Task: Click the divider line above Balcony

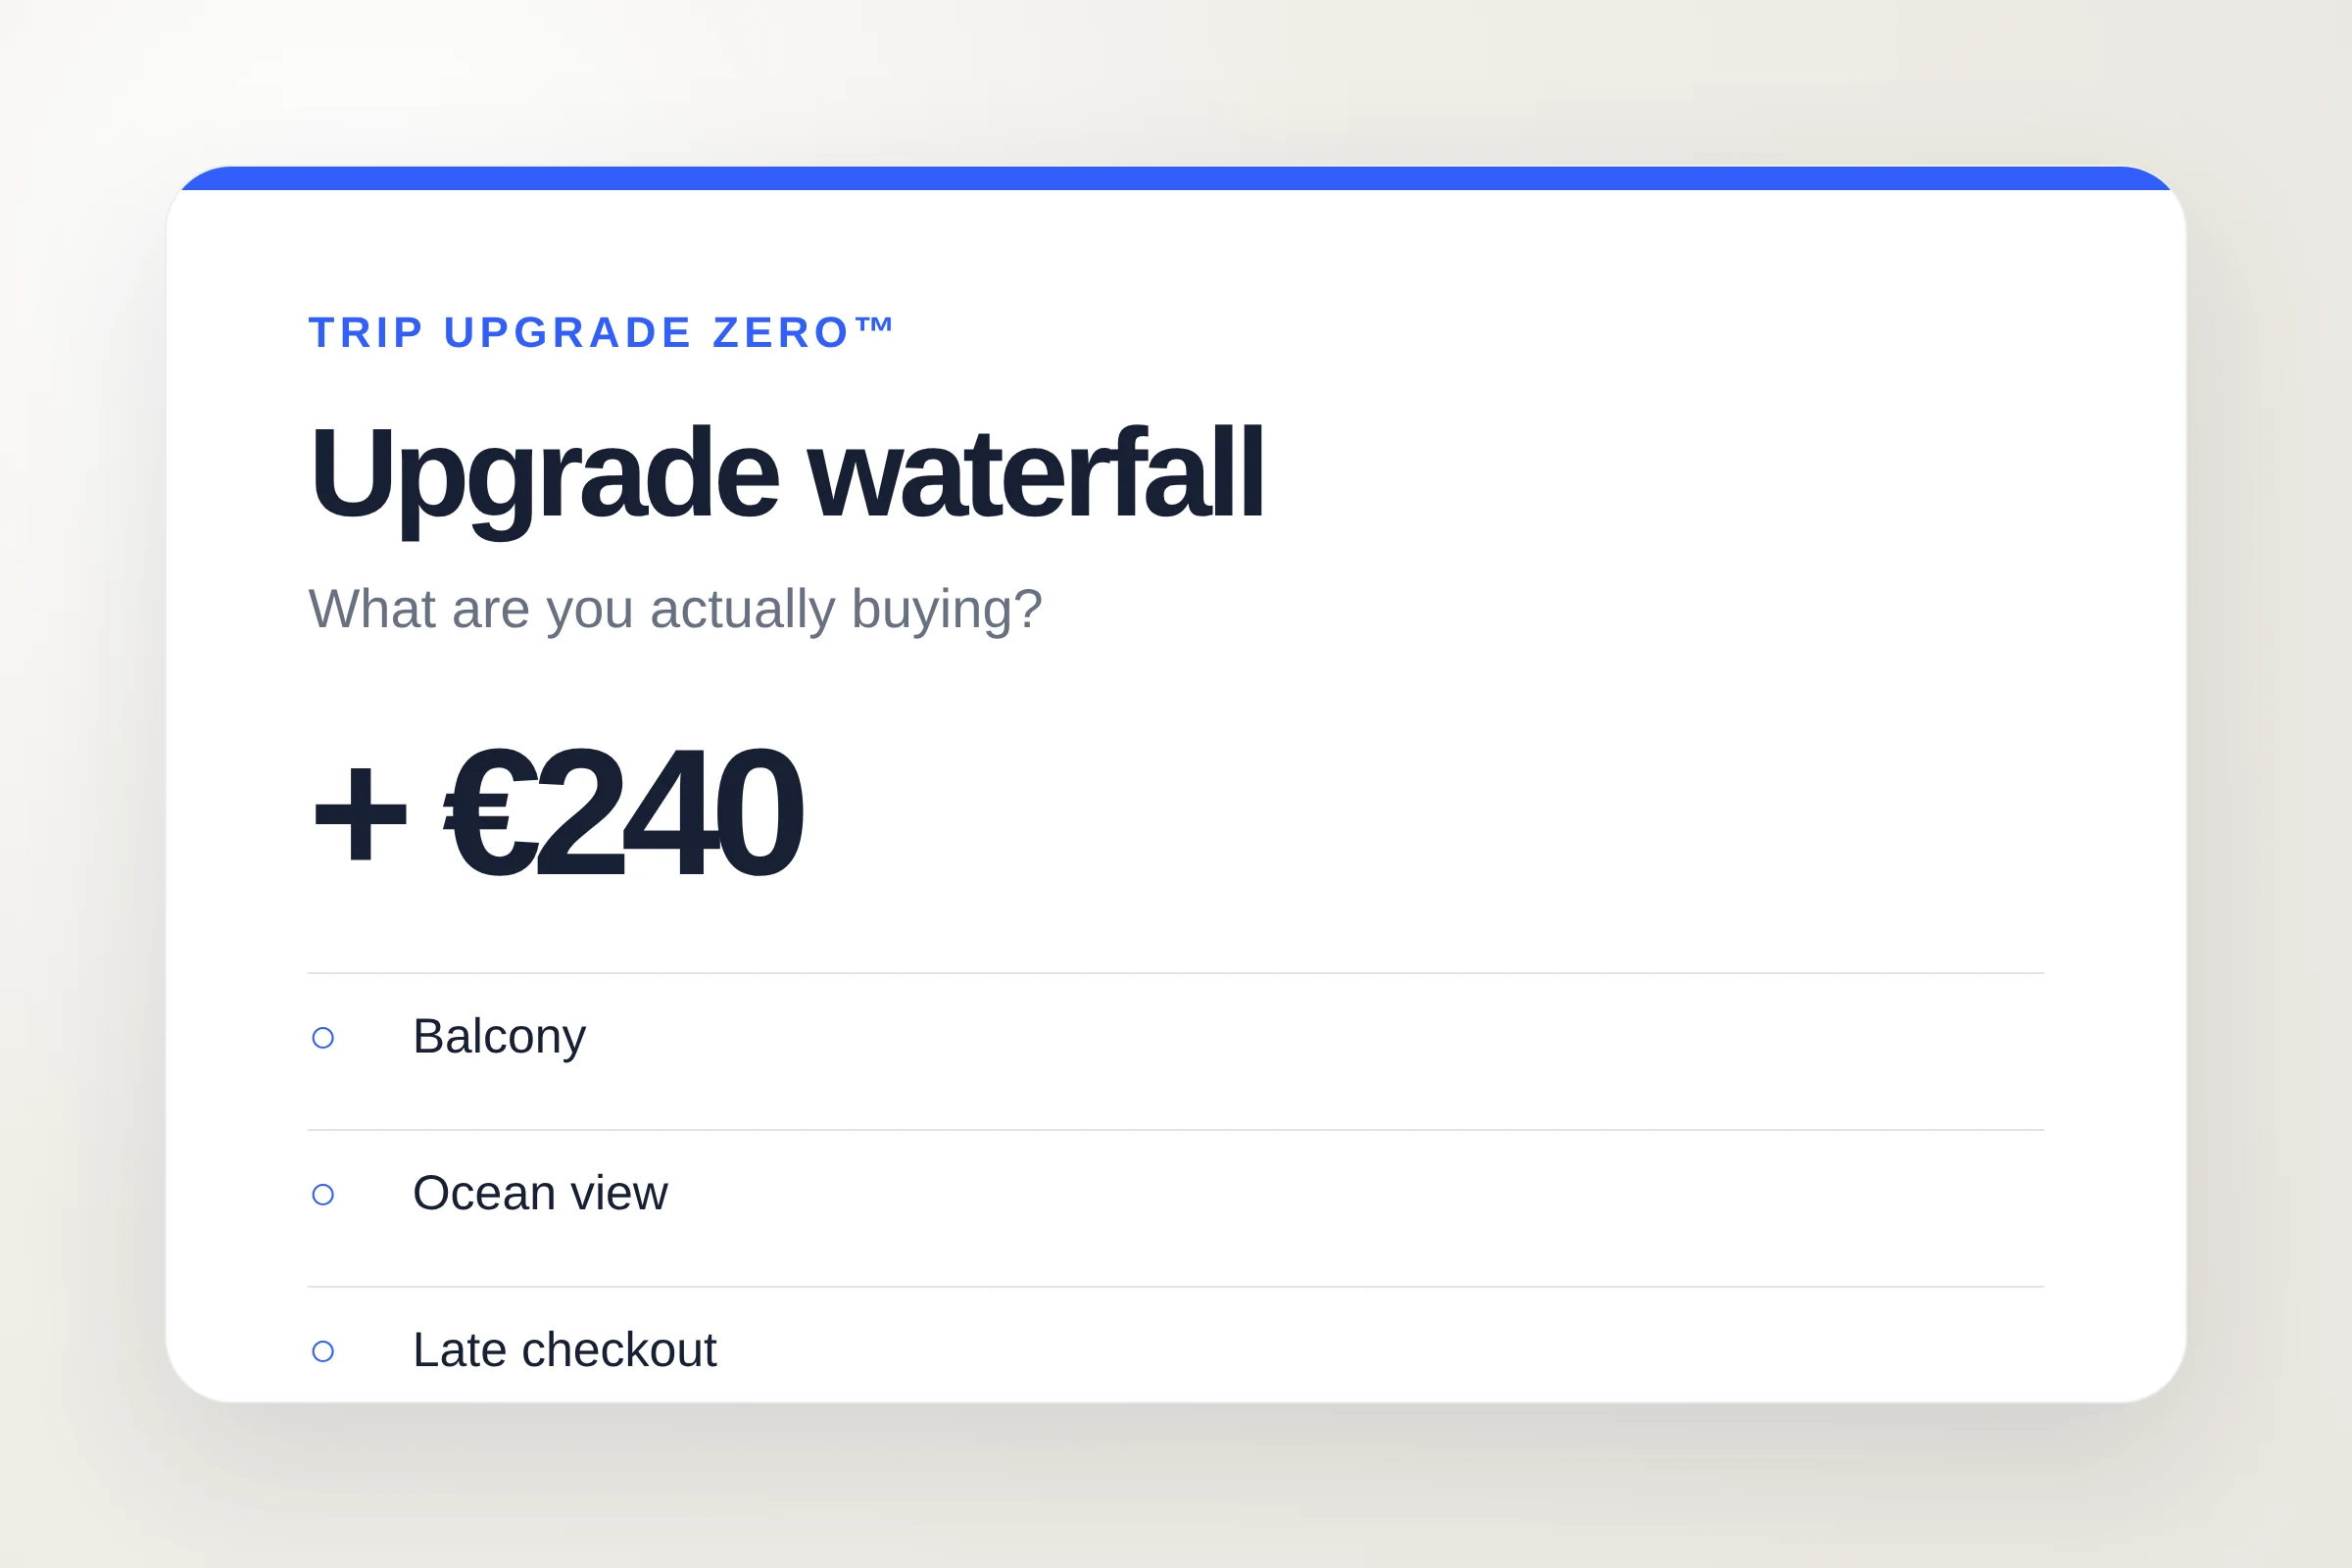Action: point(1176,973)
